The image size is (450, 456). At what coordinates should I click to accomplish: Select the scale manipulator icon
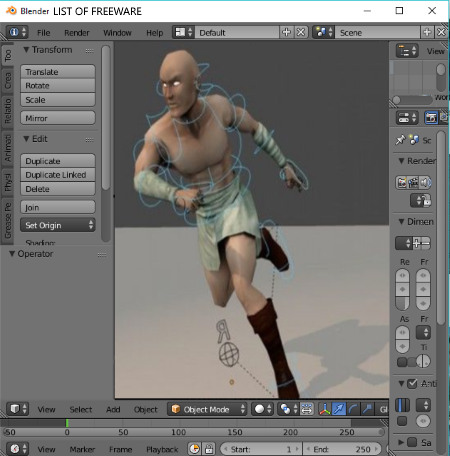coord(367,409)
